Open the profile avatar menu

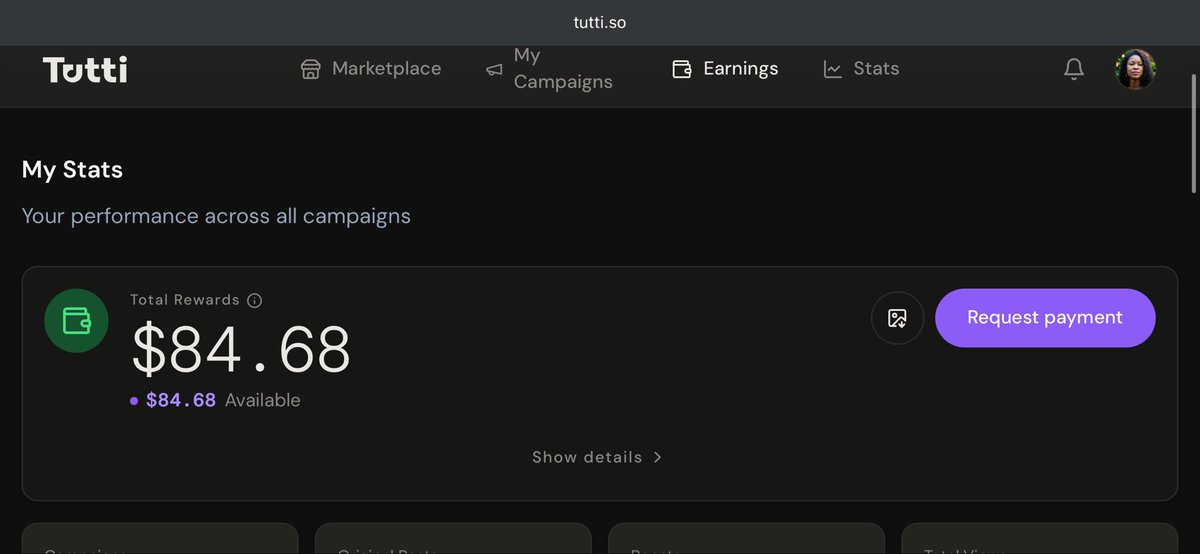tap(1136, 69)
